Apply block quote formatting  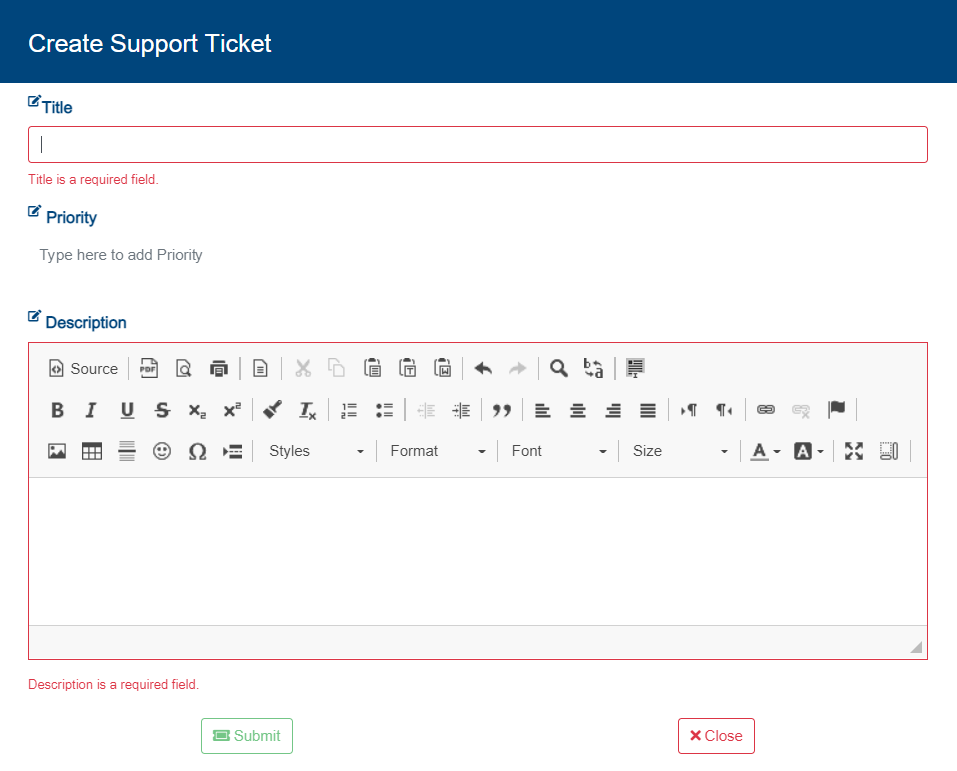click(502, 410)
